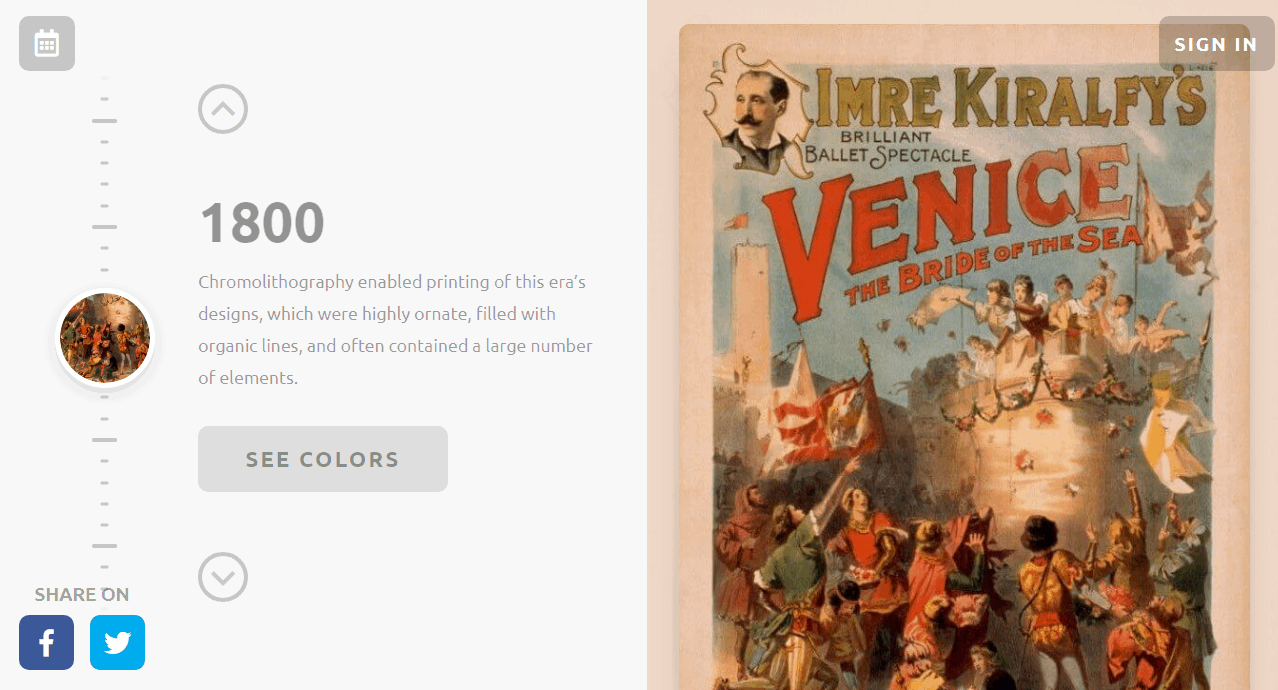Click the Chromolithography description paragraph
Screen dimensions: 1278x690
click(396, 330)
